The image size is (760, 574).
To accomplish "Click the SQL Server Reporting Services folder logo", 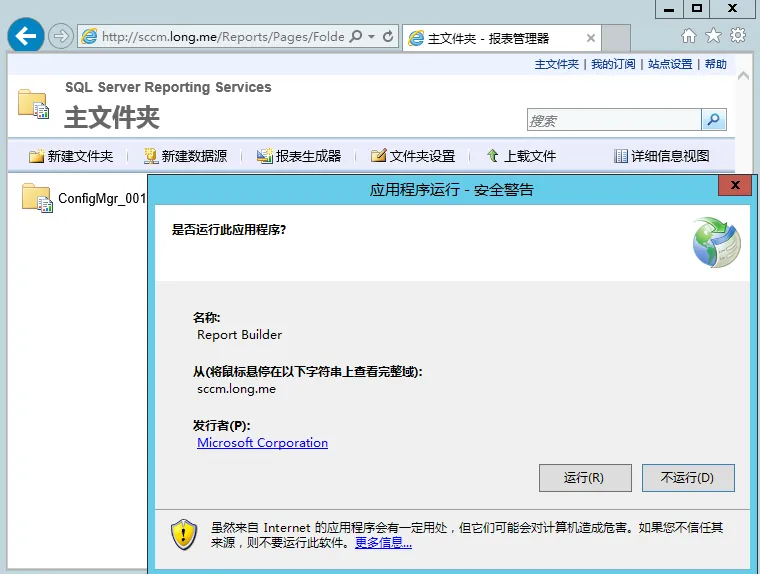I will pos(33,104).
